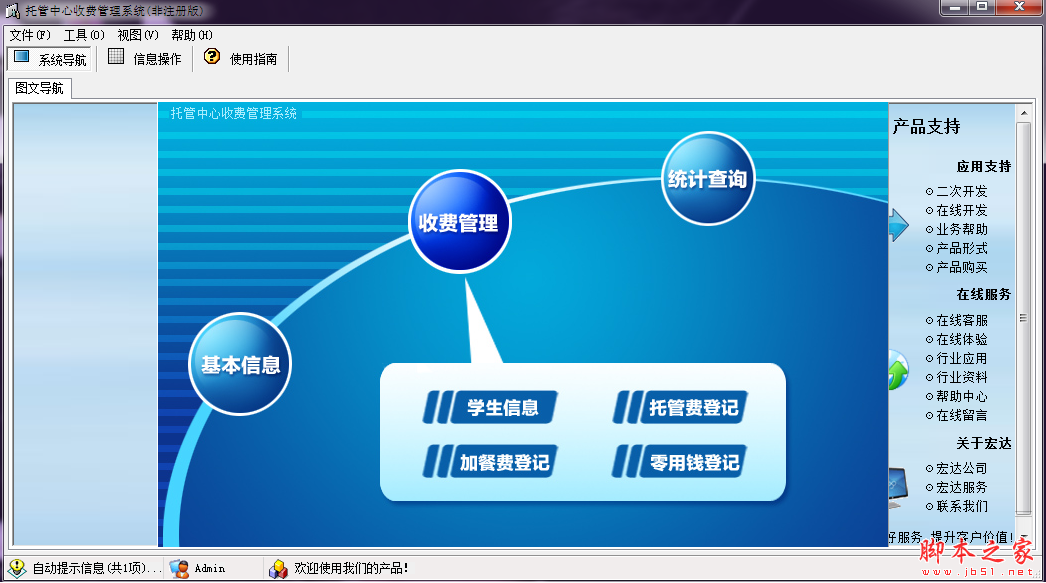Click the 在线开发 link

click(961, 210)
